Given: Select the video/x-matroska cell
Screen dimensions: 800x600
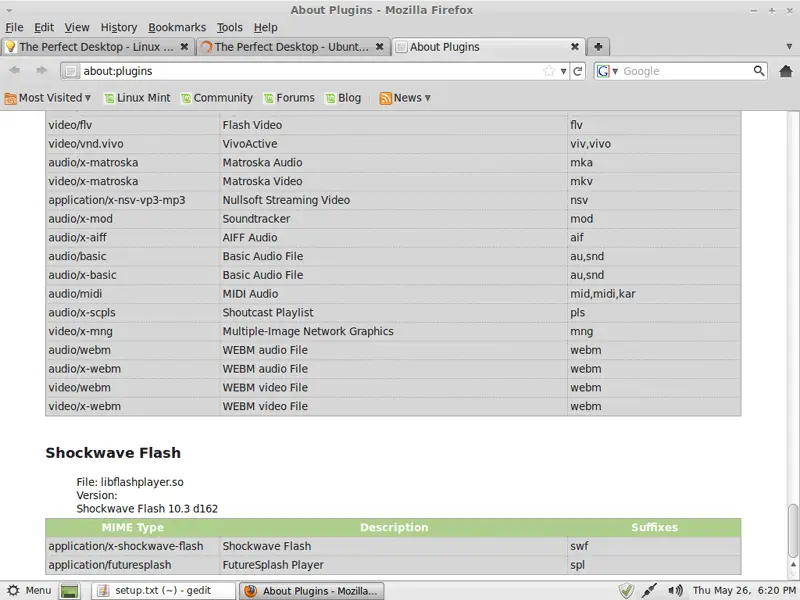Looking at the screenshot, I should click(x=133, y=181).
